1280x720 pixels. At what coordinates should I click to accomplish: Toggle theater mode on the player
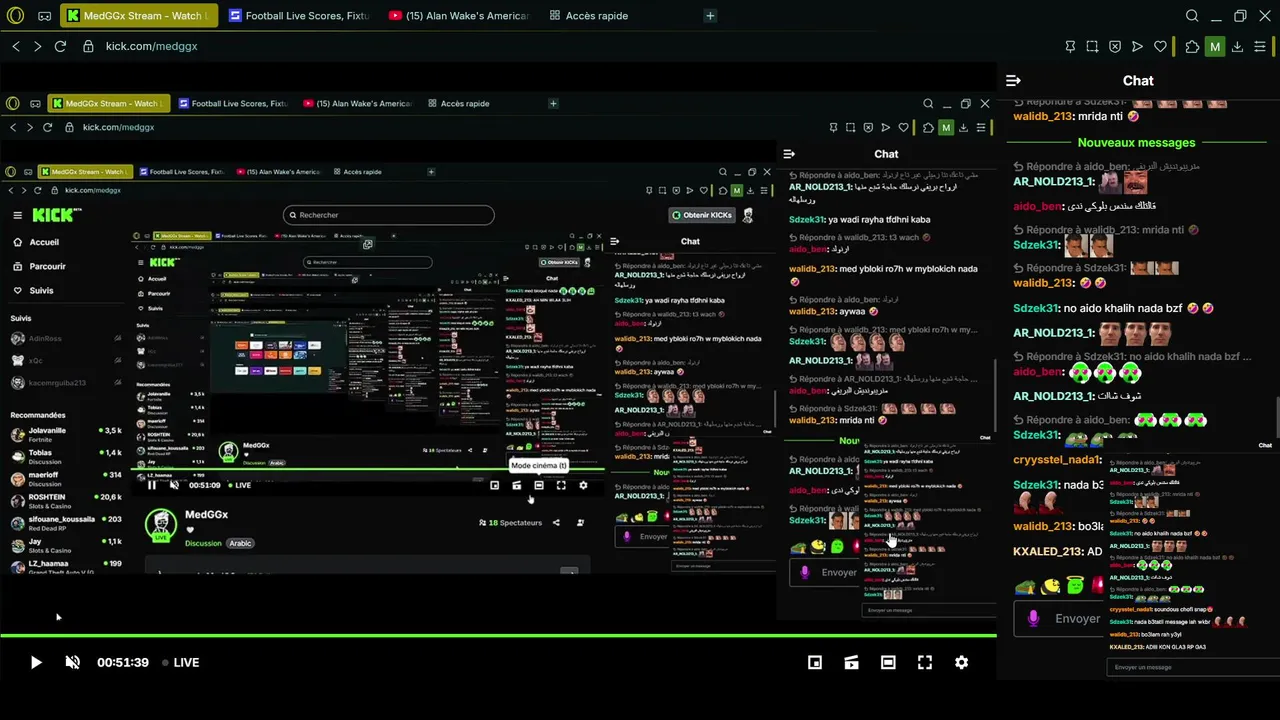888,662
